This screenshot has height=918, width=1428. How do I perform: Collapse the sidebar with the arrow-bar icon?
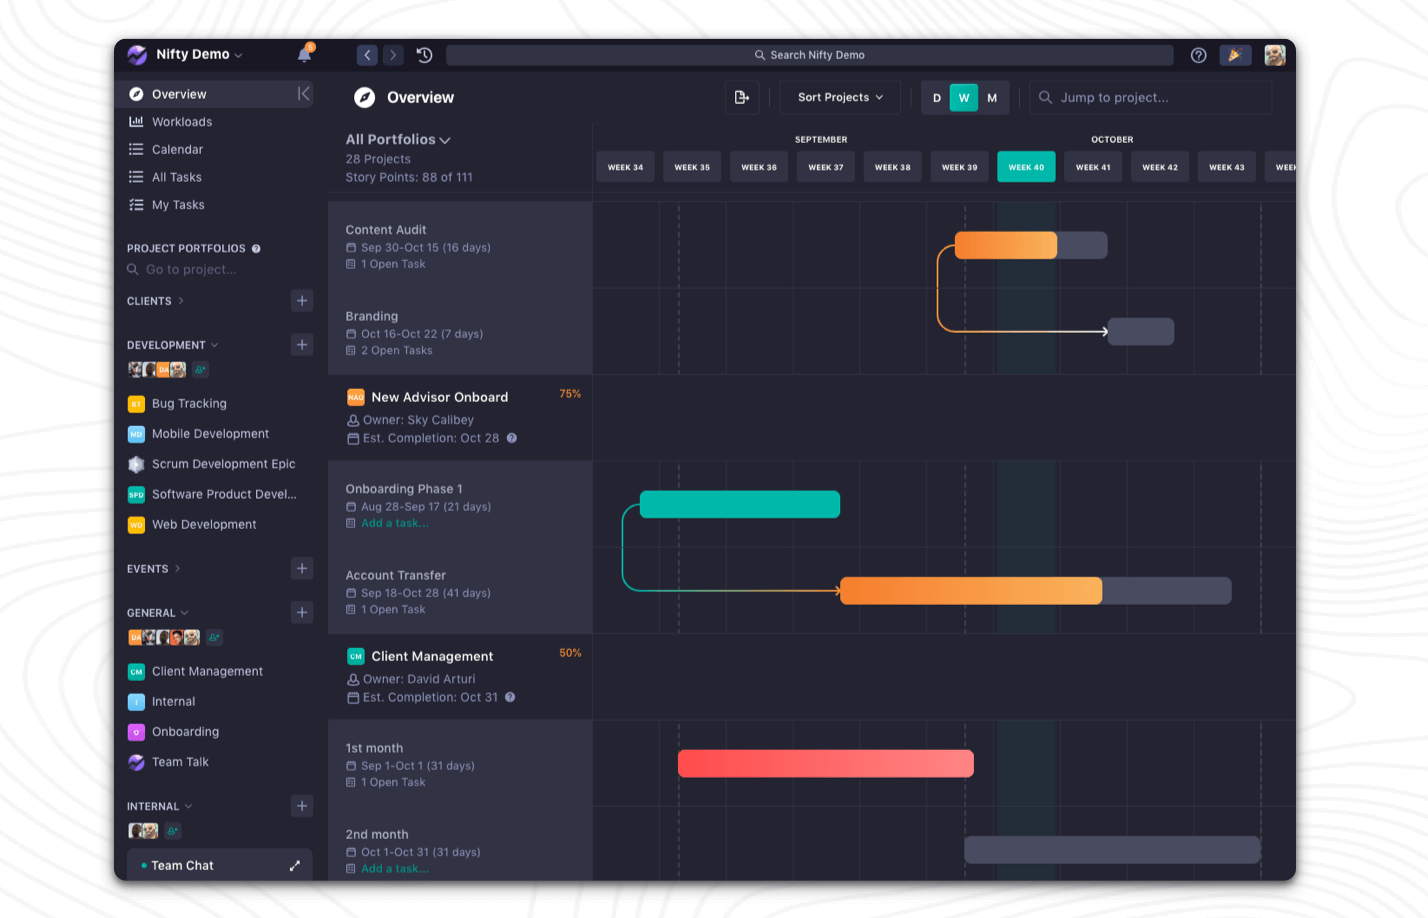pos(304,93)
